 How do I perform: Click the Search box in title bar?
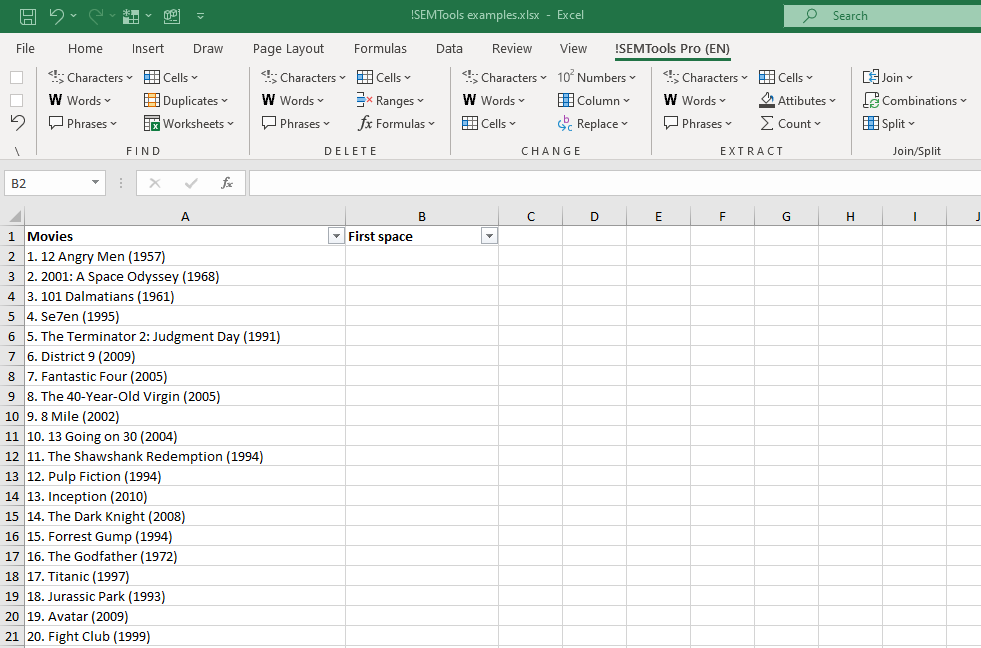882,16
